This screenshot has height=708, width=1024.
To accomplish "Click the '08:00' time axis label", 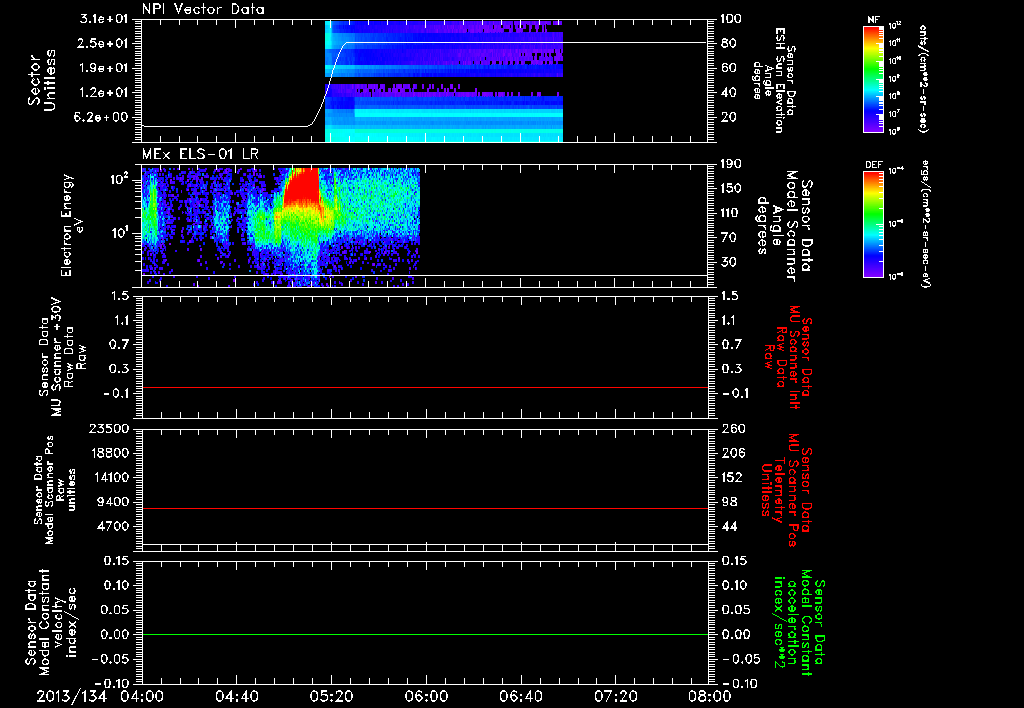I will [710, 696].
